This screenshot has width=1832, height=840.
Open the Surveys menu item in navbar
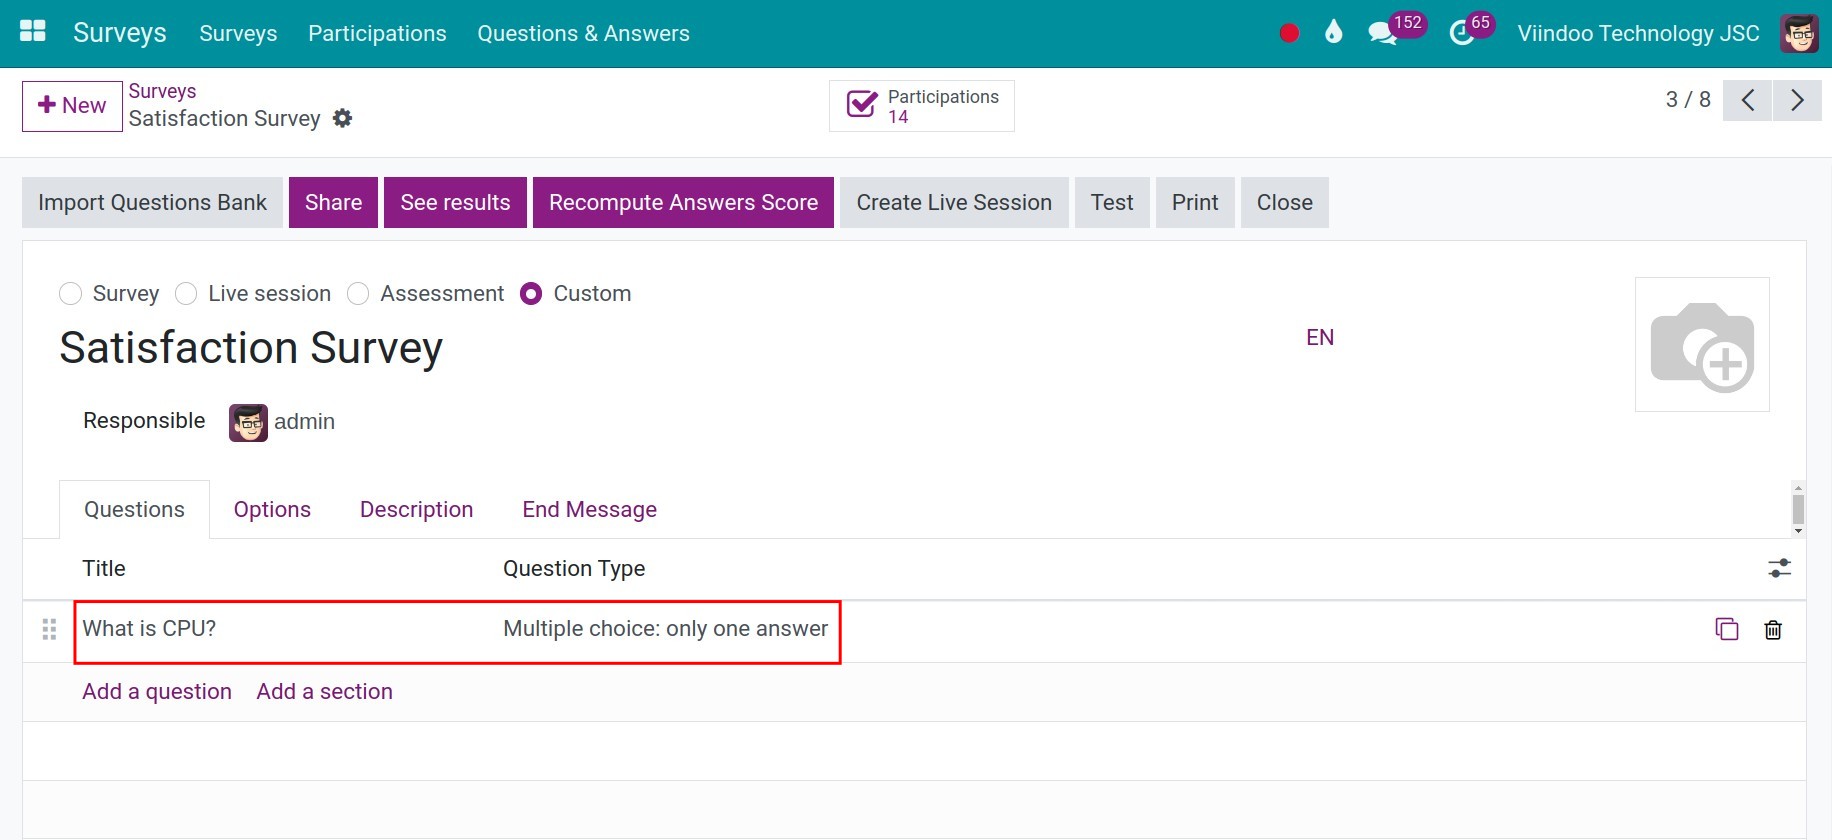pyautogui.click(x=238, y=33)
